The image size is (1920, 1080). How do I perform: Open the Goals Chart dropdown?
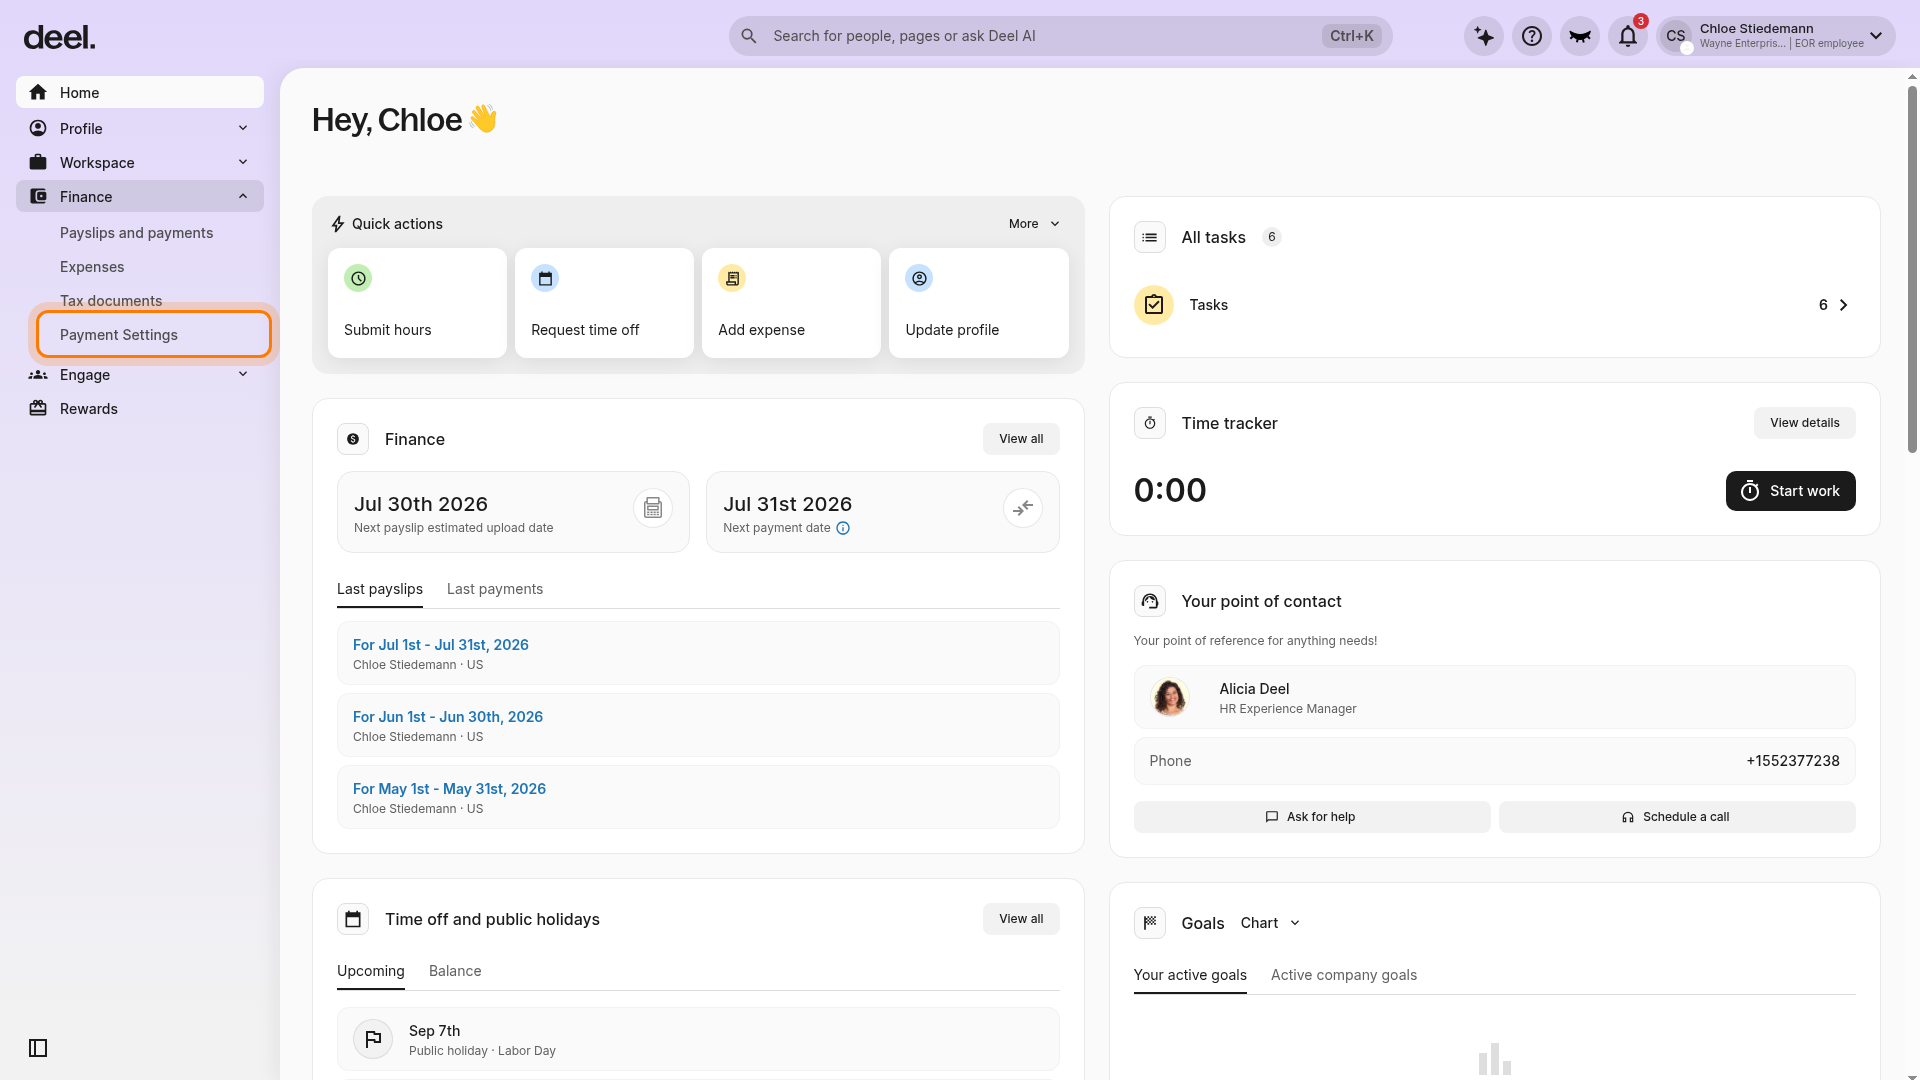[1270, 923]
